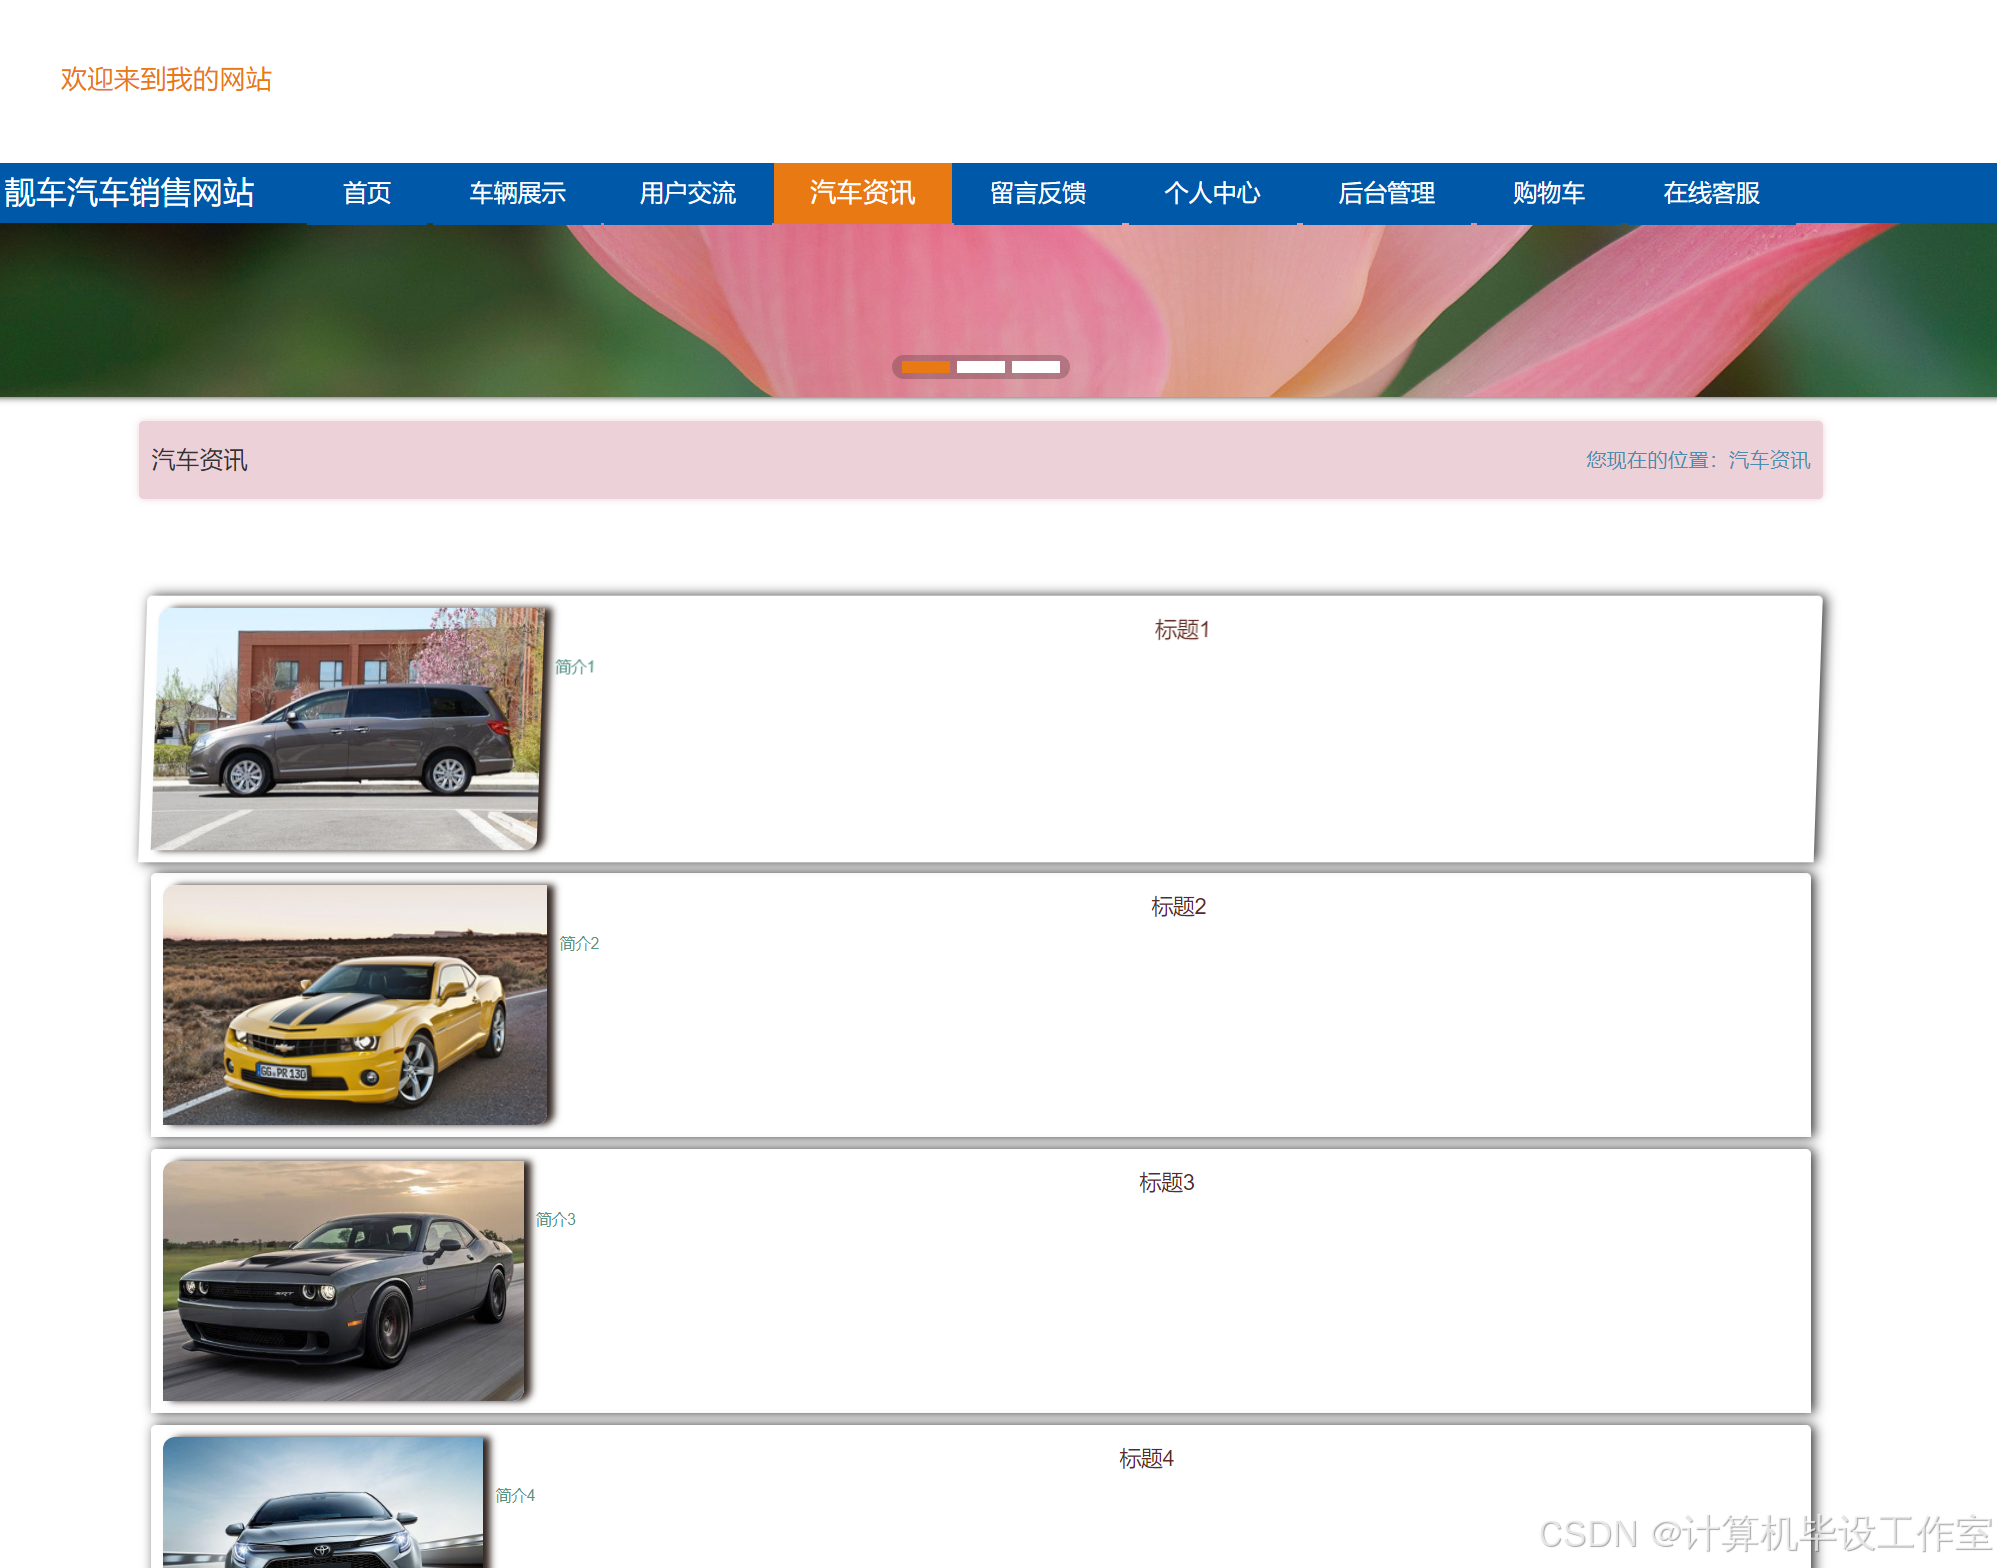The width and height of the screenshot is (1997, 1568).
Task: Navigate to 个人中心
Action: pyautogui.click(x=1212, y=193)
